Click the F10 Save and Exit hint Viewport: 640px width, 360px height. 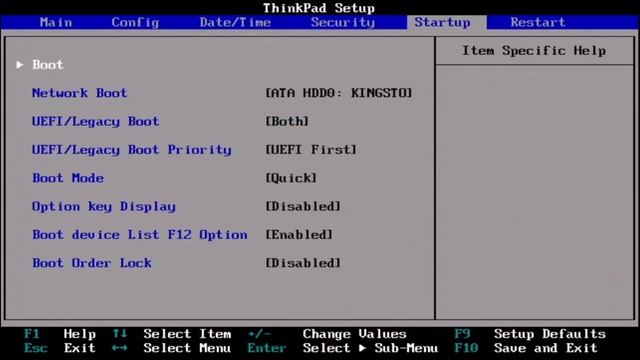526,348
